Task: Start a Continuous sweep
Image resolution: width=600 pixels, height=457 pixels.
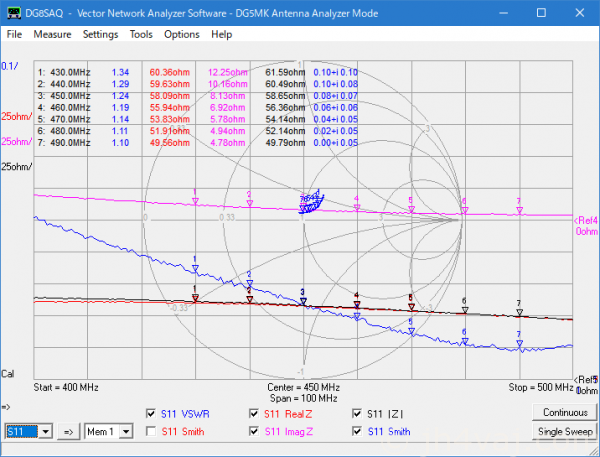Action: 565,412
